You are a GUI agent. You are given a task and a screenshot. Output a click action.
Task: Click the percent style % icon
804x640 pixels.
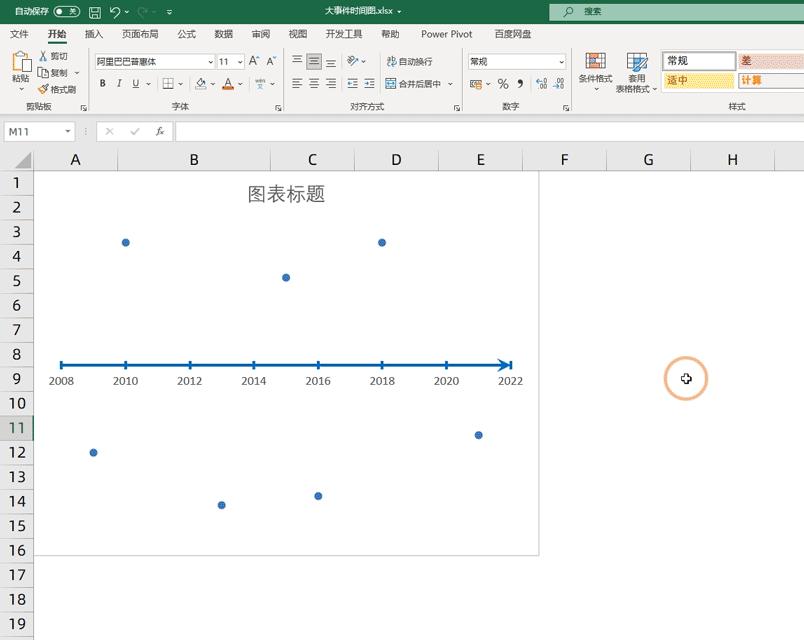click(503, 83)
